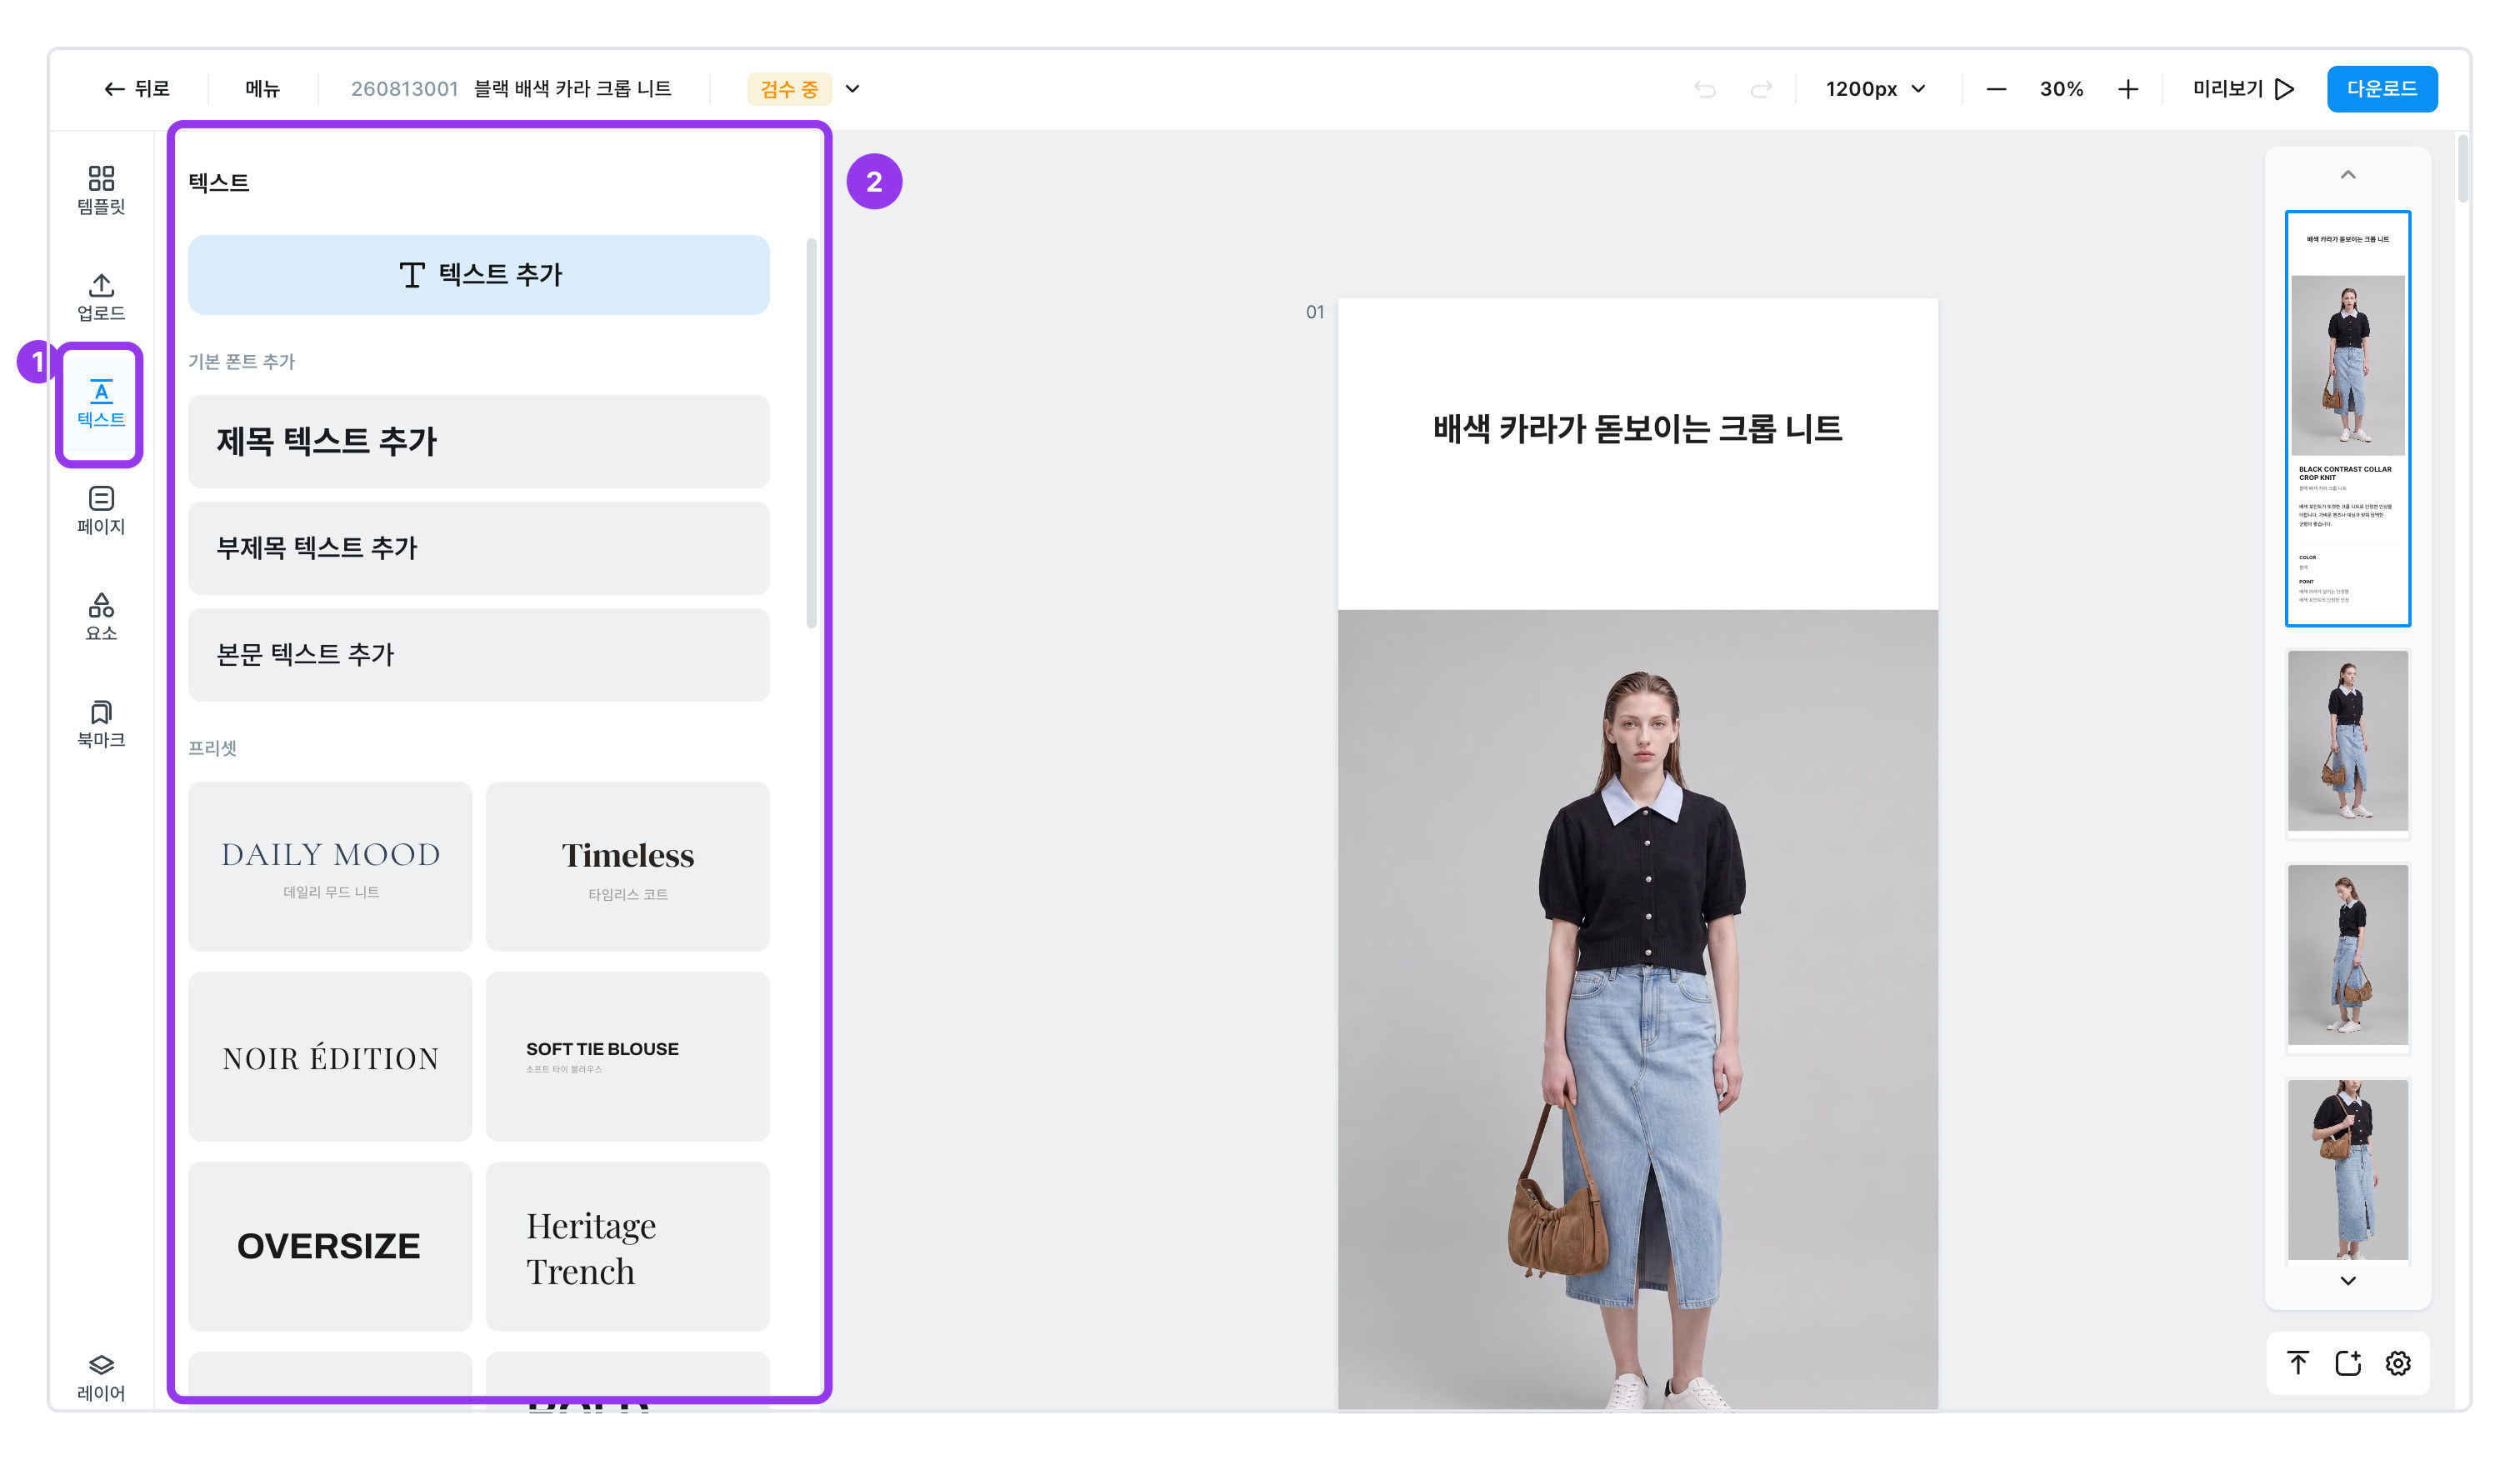Click the canvas vertical scrollbar
Image resolution: width=2520 pixels, height=1460 pixels.
click(2462, 170)
